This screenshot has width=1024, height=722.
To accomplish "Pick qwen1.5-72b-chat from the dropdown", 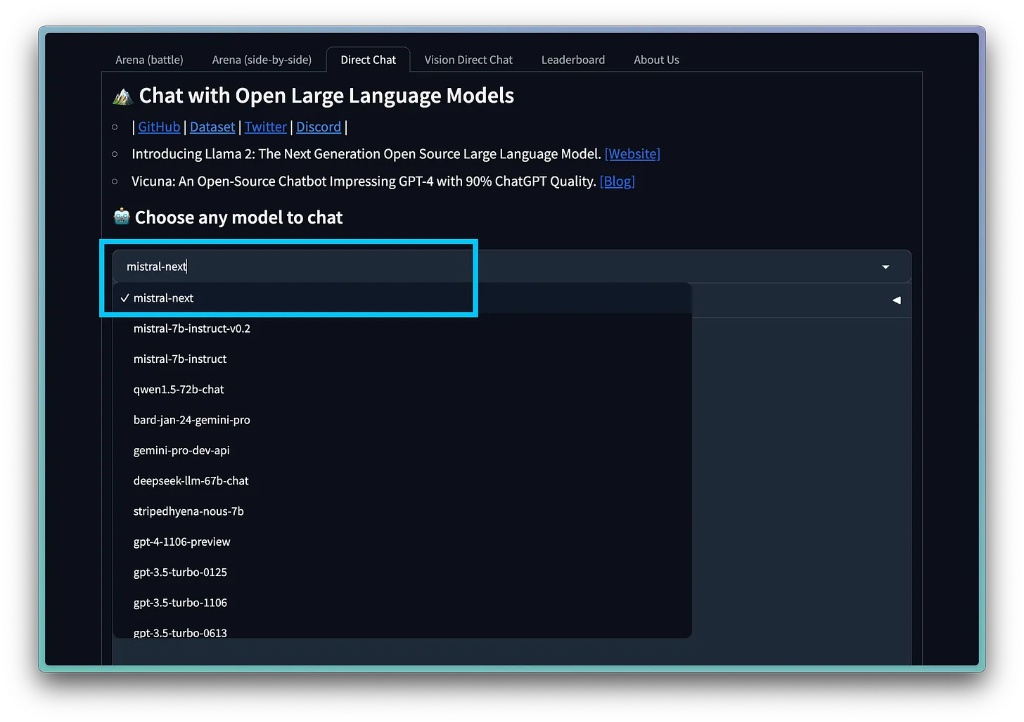I will (179, 390).
